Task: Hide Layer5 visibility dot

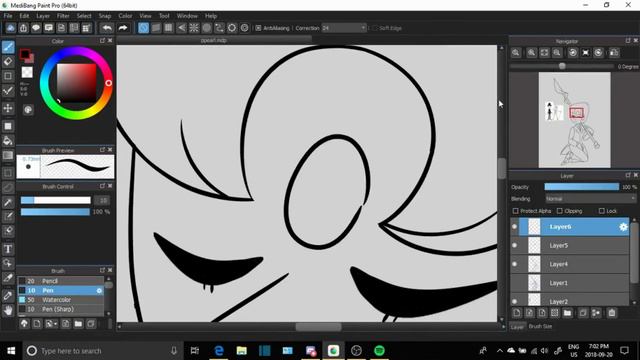Action: (x=514, y=245)
